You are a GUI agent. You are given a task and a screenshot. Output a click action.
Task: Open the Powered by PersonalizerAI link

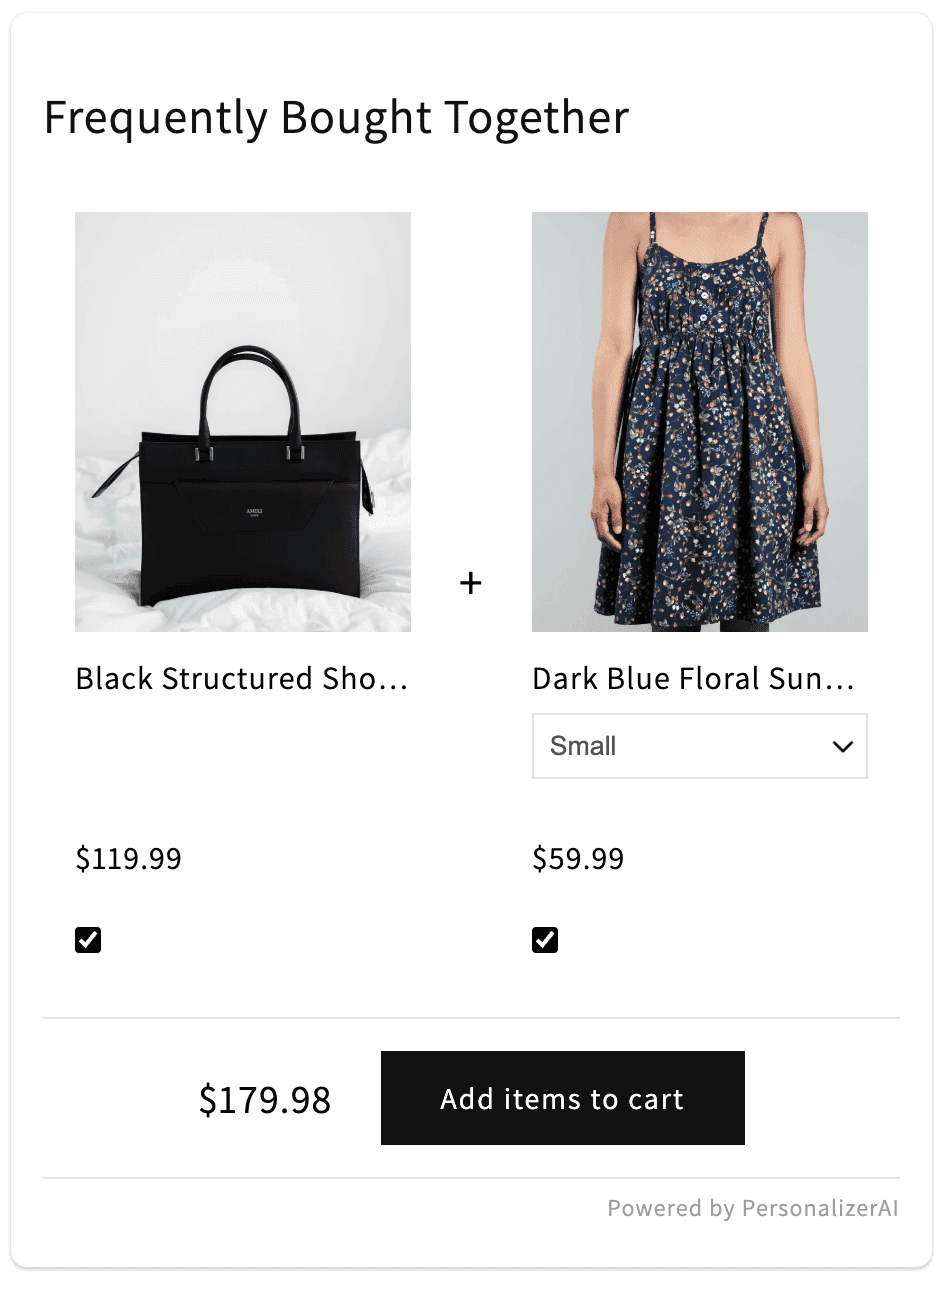(x=752, y=1208)
